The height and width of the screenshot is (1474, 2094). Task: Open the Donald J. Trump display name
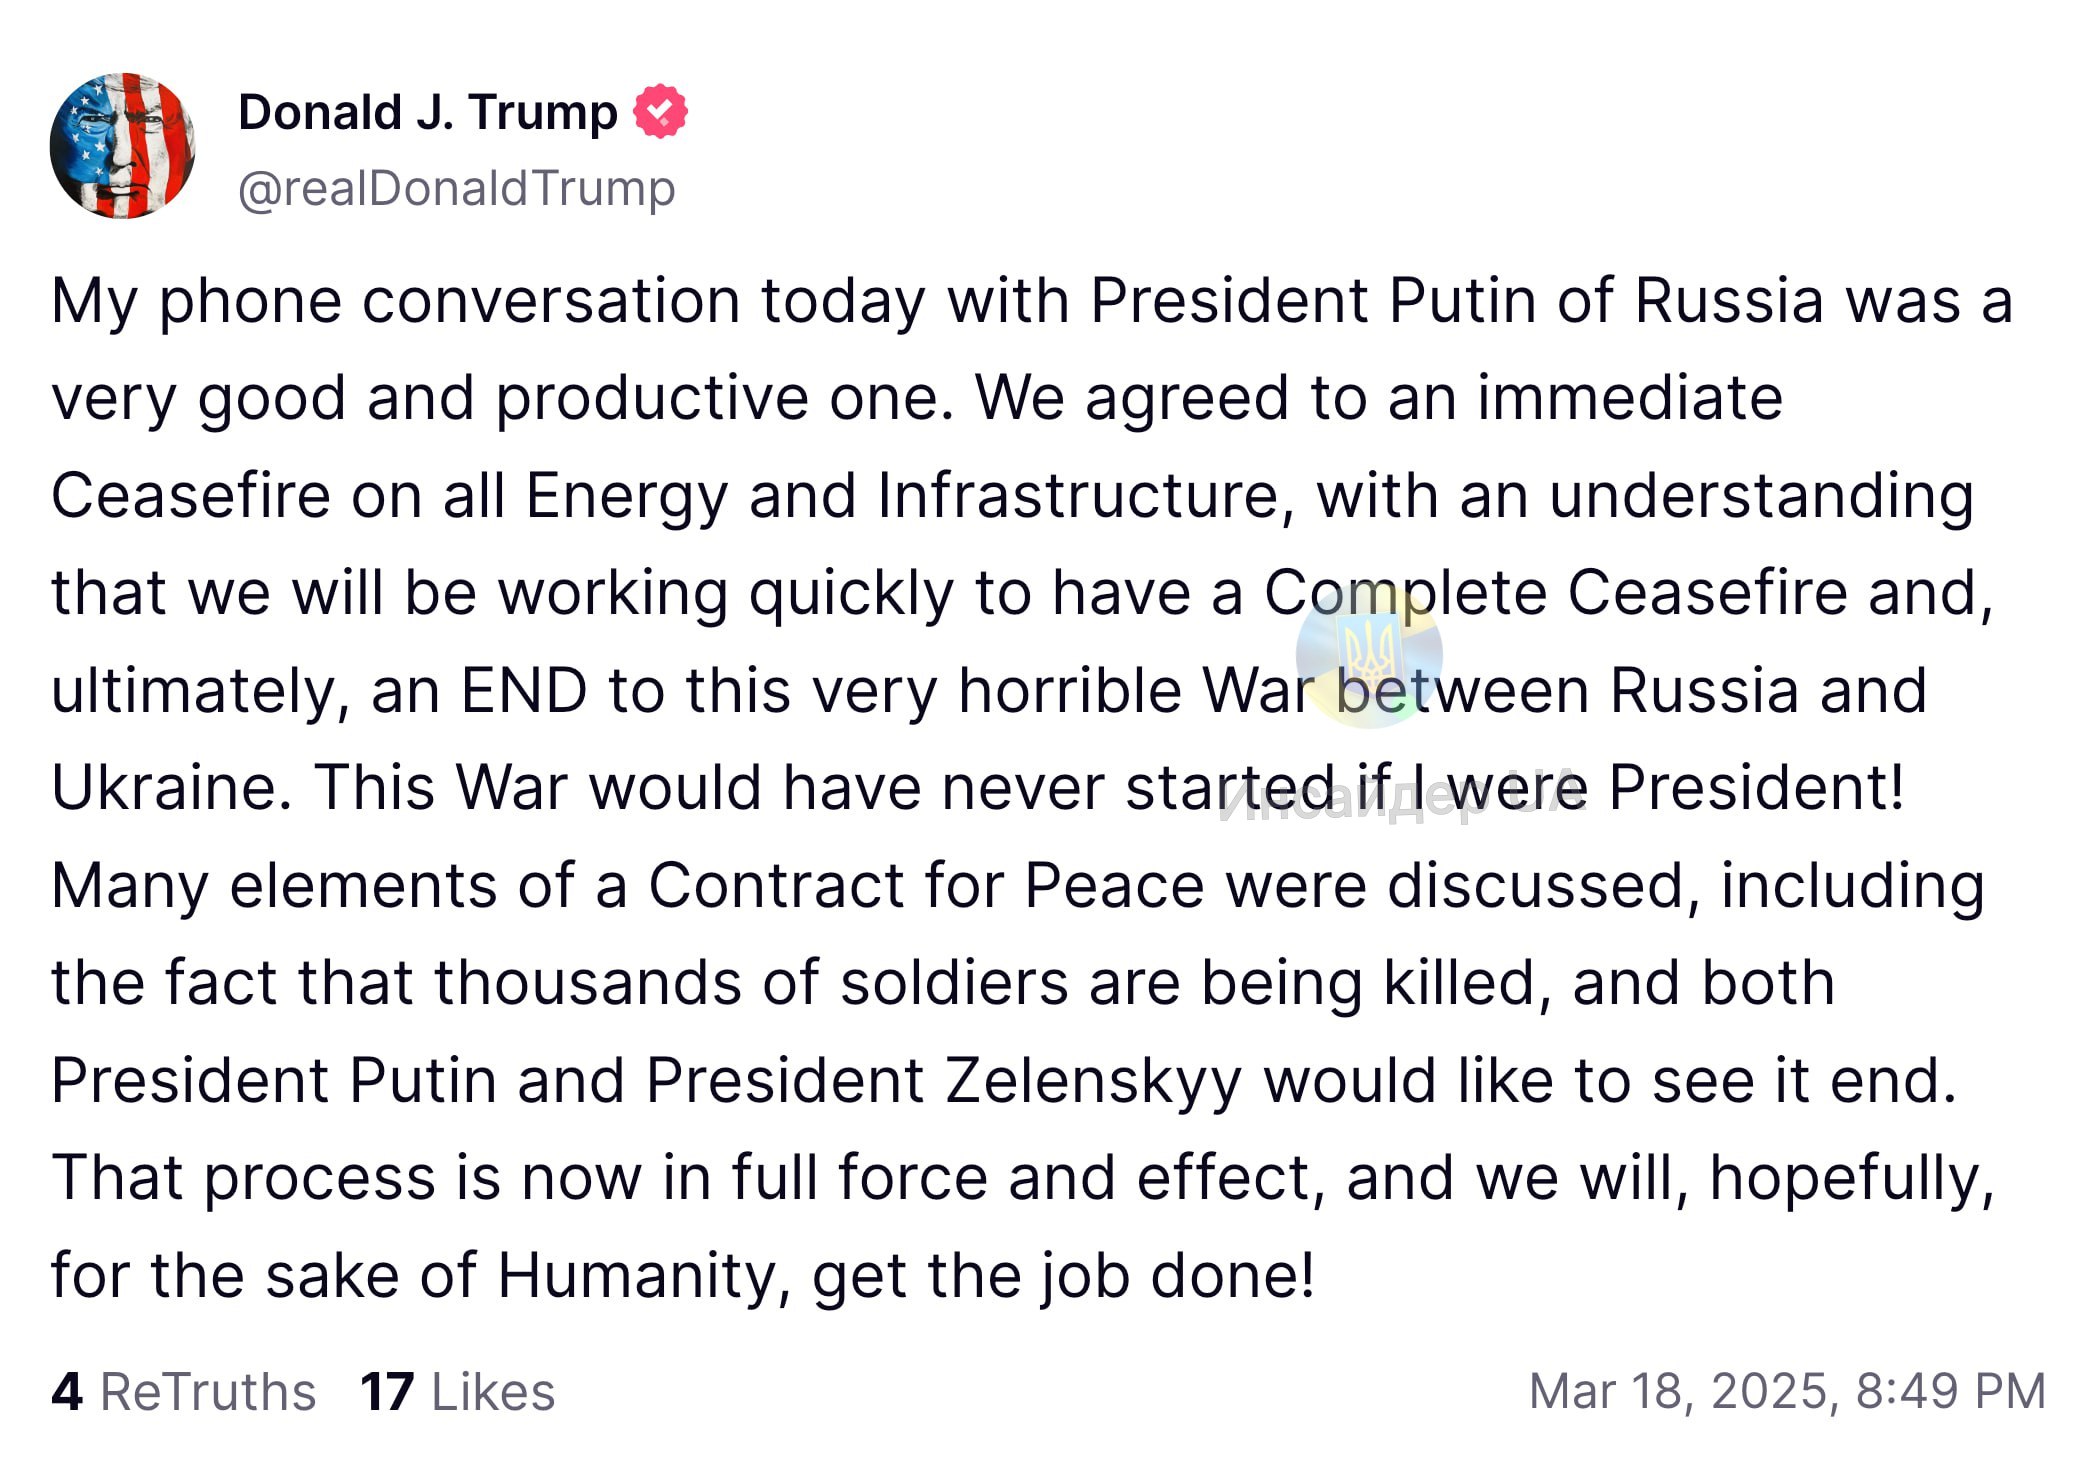(x=427, y=112)
